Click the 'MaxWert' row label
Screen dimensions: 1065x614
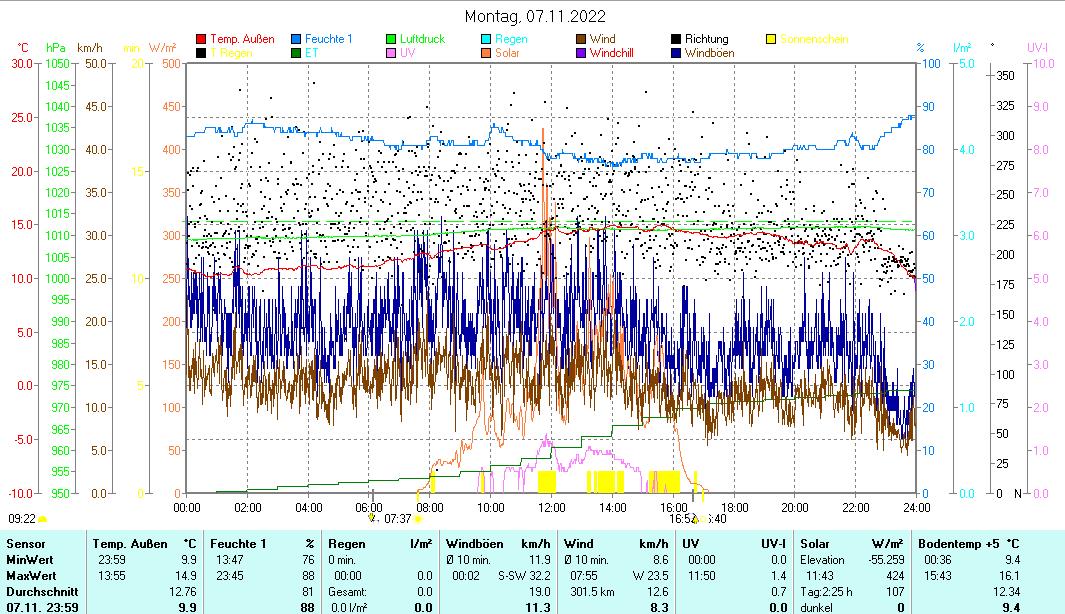pyautogui.click(x=31, y=576)
